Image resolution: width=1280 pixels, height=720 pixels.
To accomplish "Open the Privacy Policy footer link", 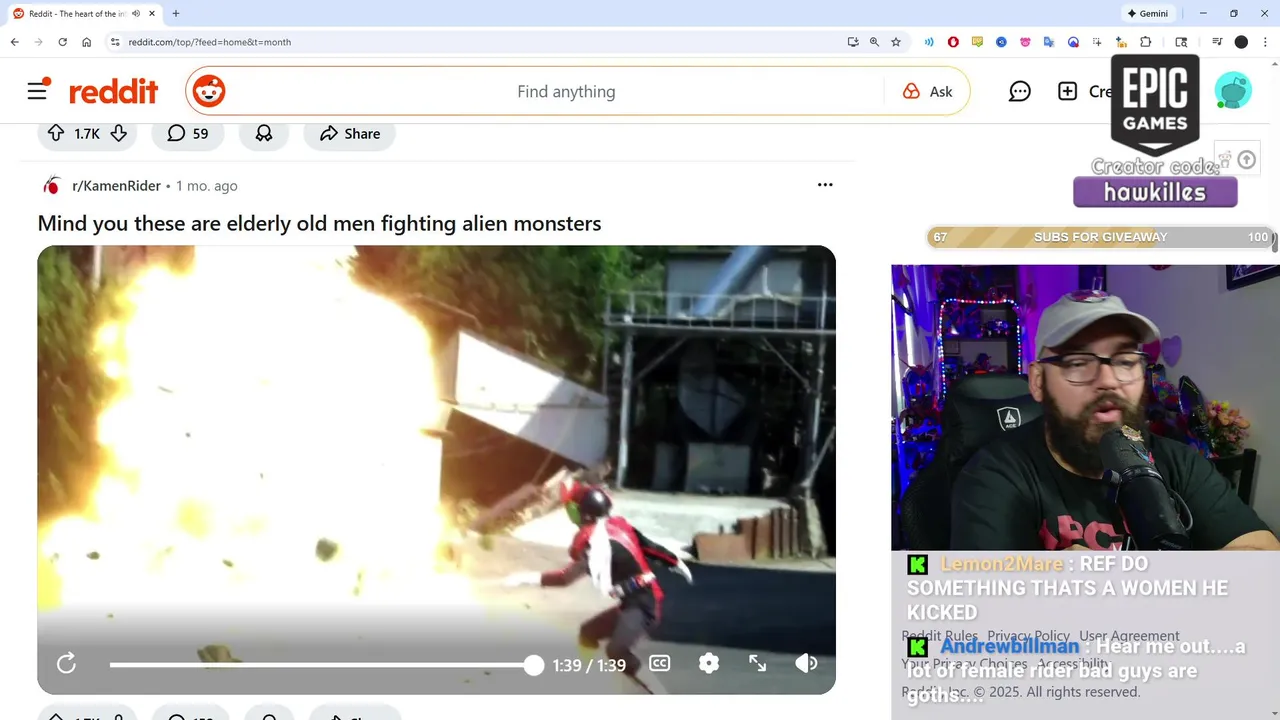I will click(x=1028, y=636).
